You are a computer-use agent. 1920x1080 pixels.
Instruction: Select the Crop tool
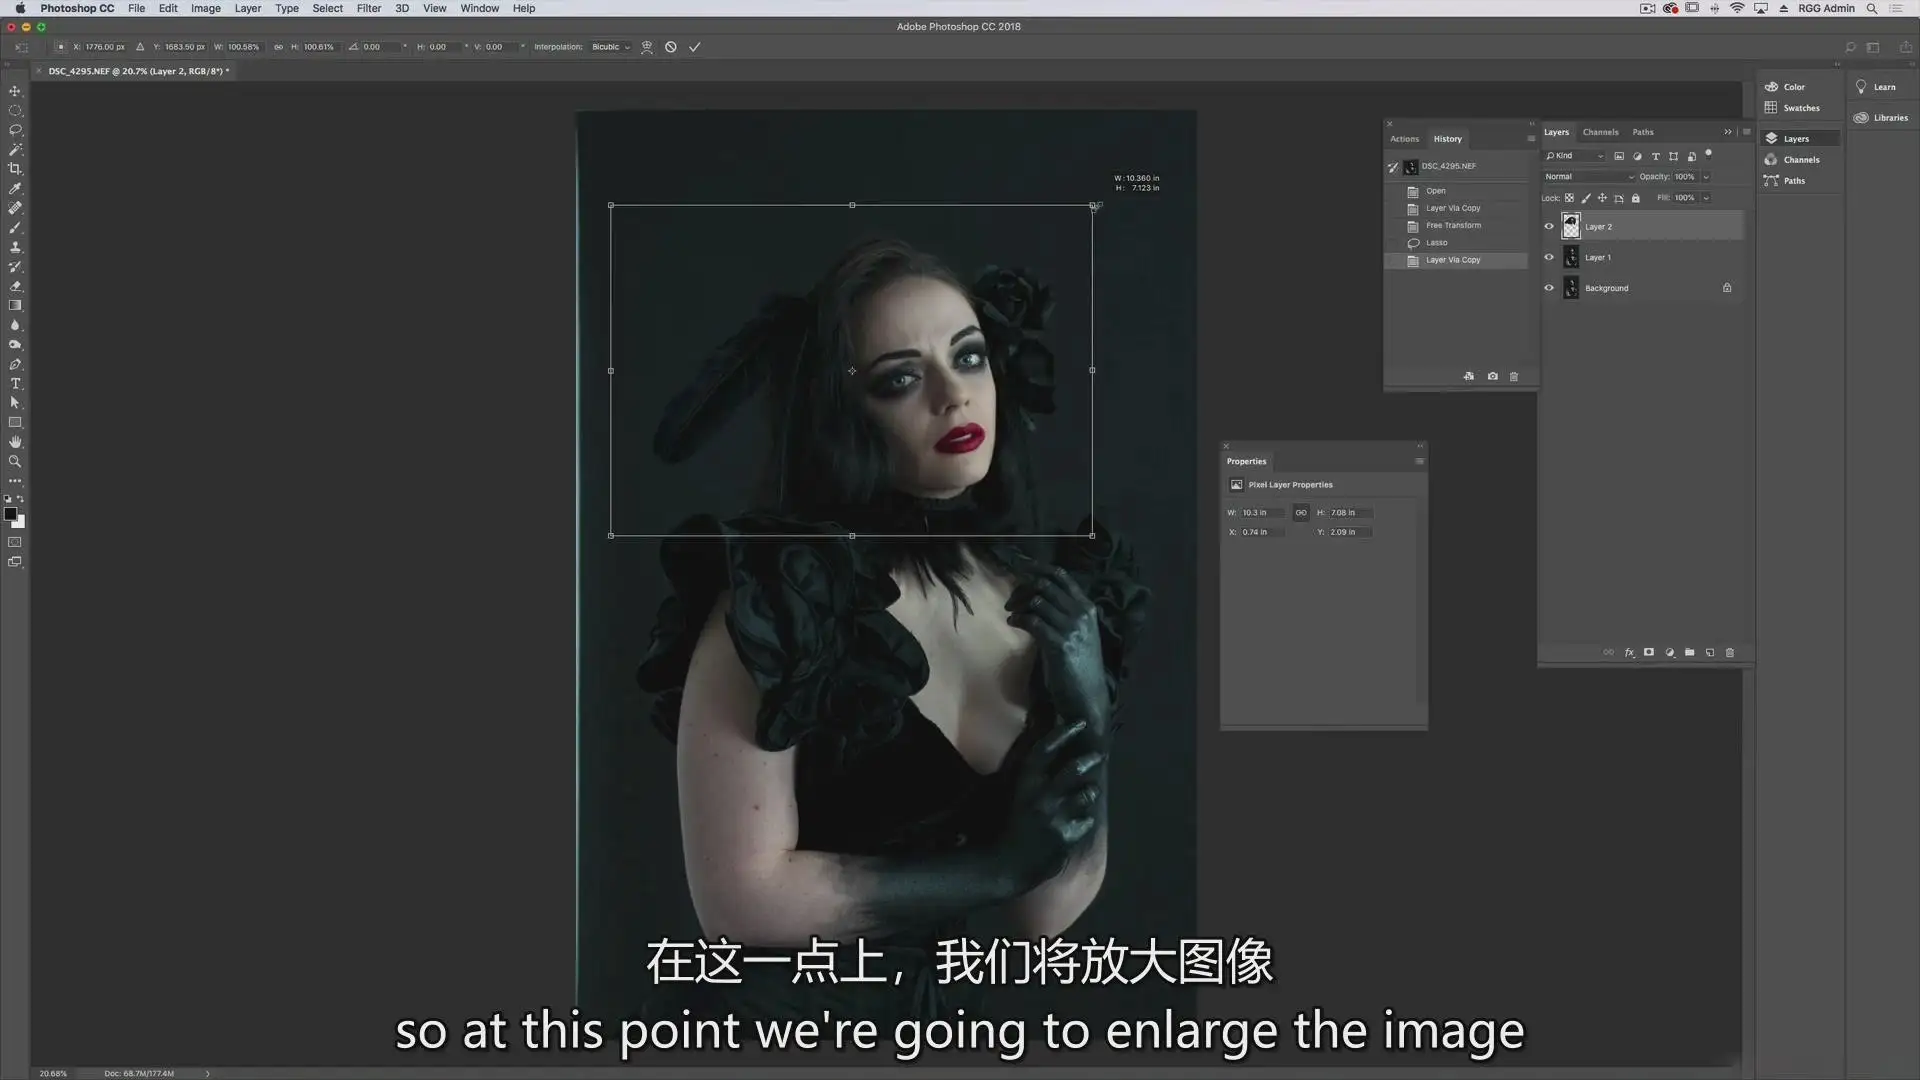pyautogui.click(x=15, y=169)
